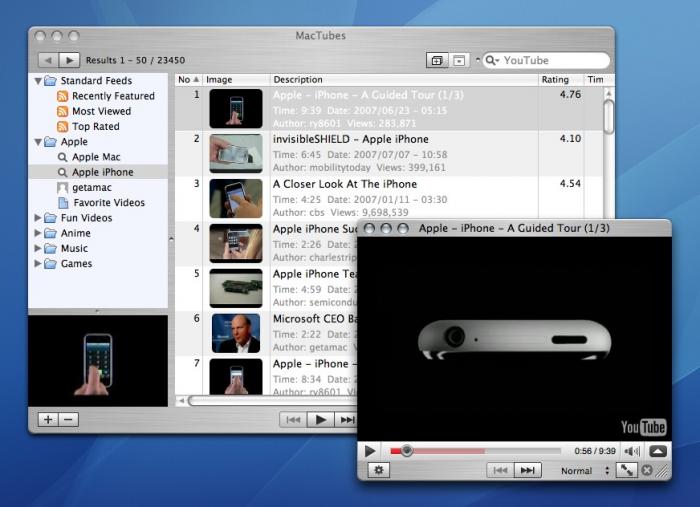Play the video in the player window
The height and width of the screenshot is (507, 700).
point(370,451)
